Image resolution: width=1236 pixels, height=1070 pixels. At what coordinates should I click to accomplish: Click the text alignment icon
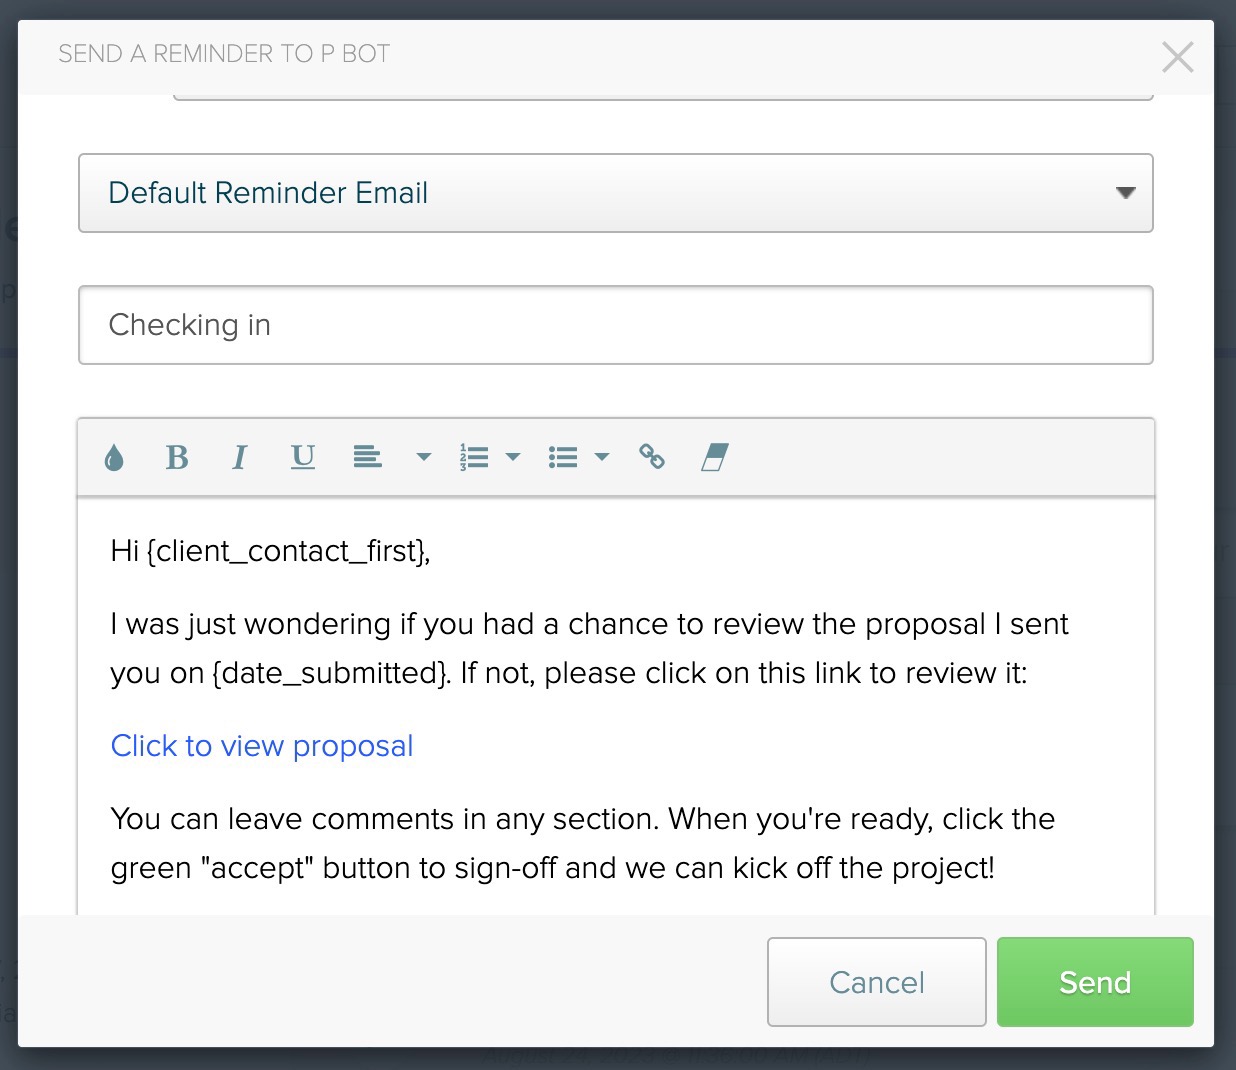click(x=368, y=458)
